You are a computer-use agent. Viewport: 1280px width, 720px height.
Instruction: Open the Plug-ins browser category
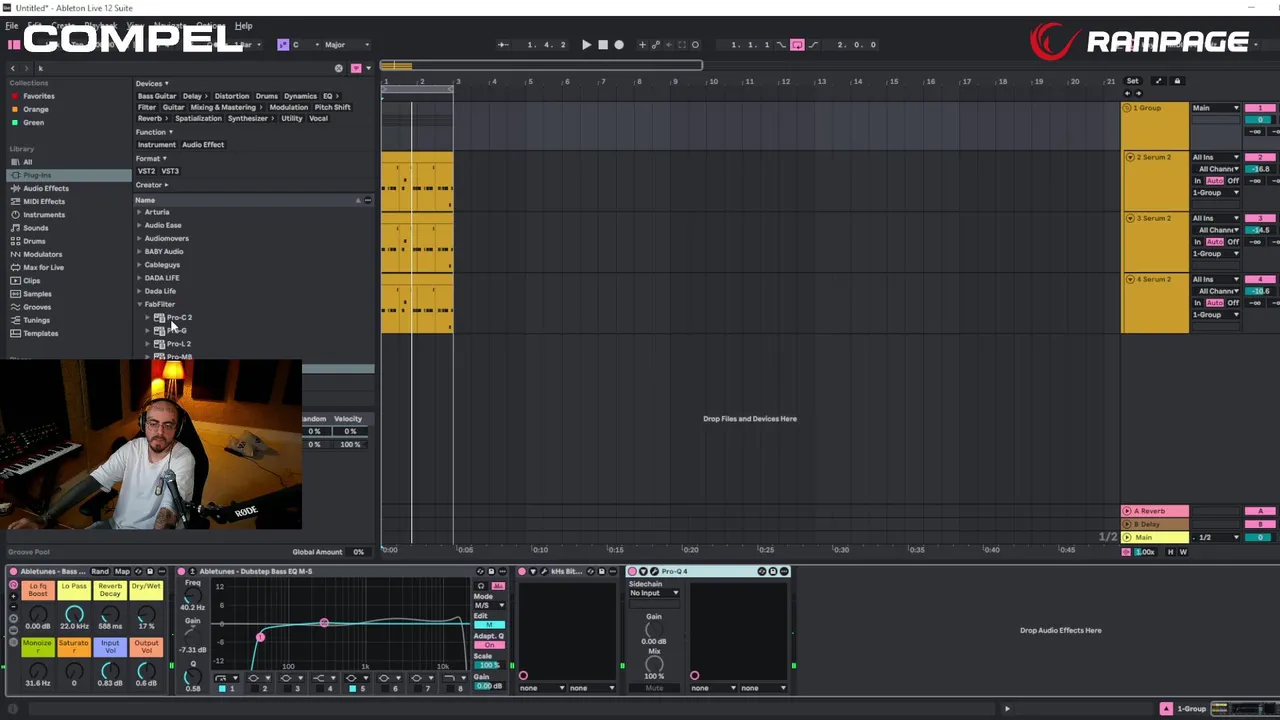[69, 175]
